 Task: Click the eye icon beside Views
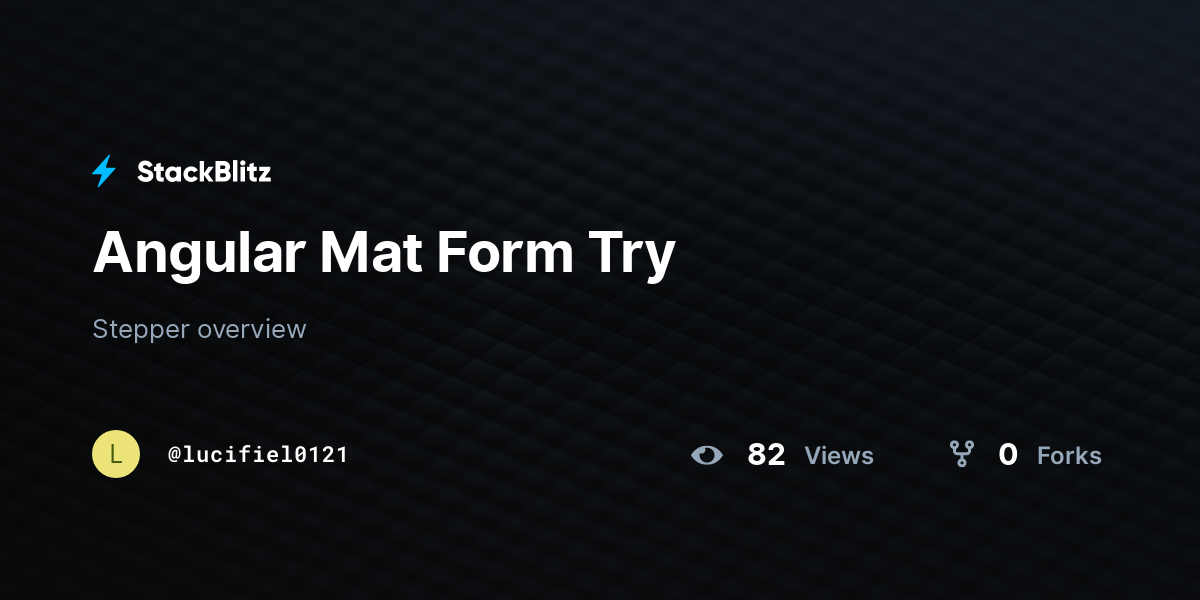click(707, 455)
